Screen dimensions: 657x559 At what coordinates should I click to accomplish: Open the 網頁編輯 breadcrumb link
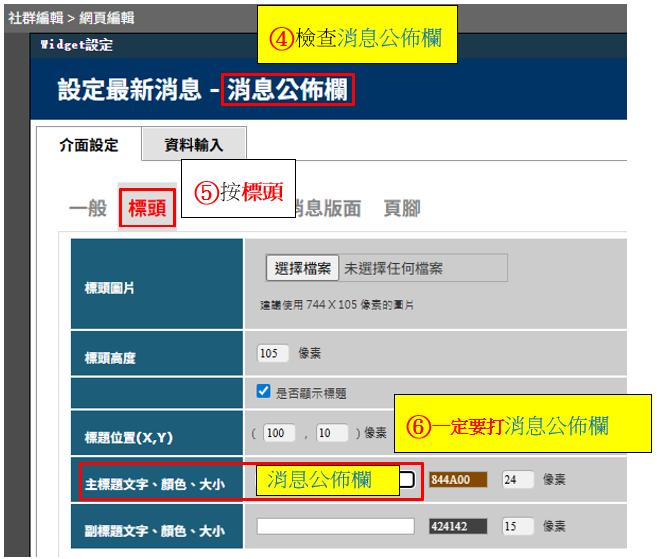click(108, 18)
